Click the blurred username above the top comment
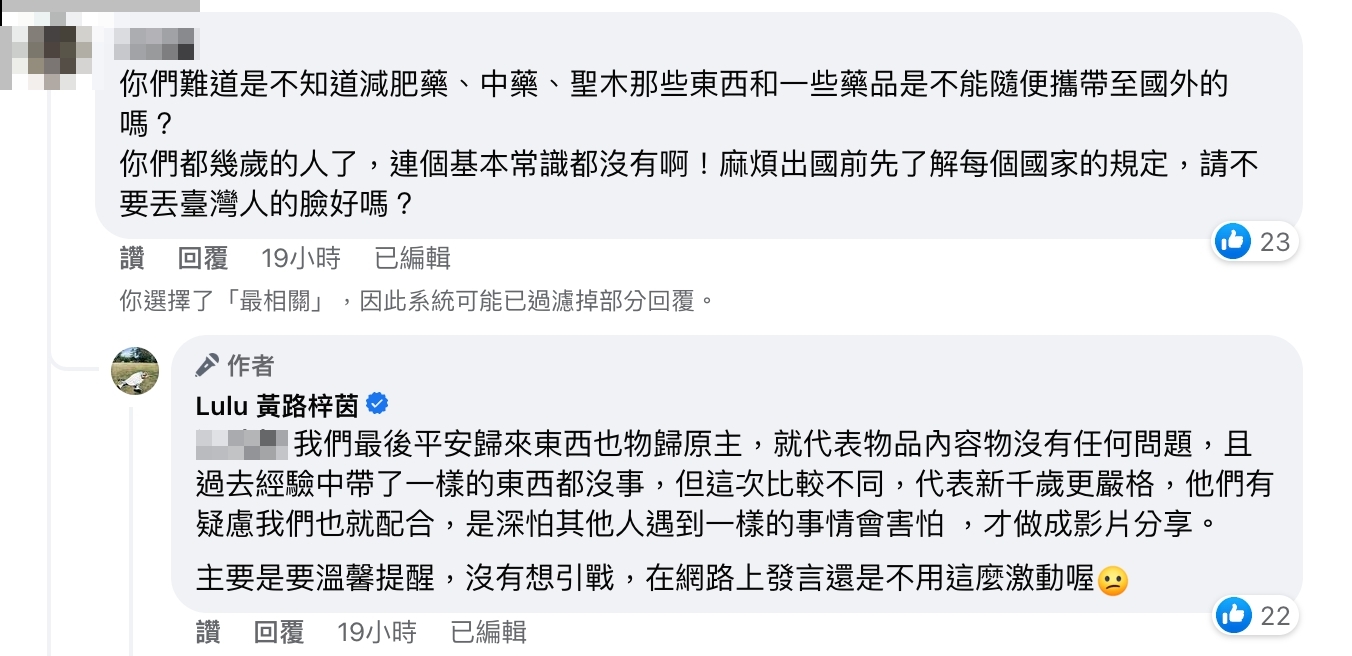1352x656 pixels. (x=157, y=42)
